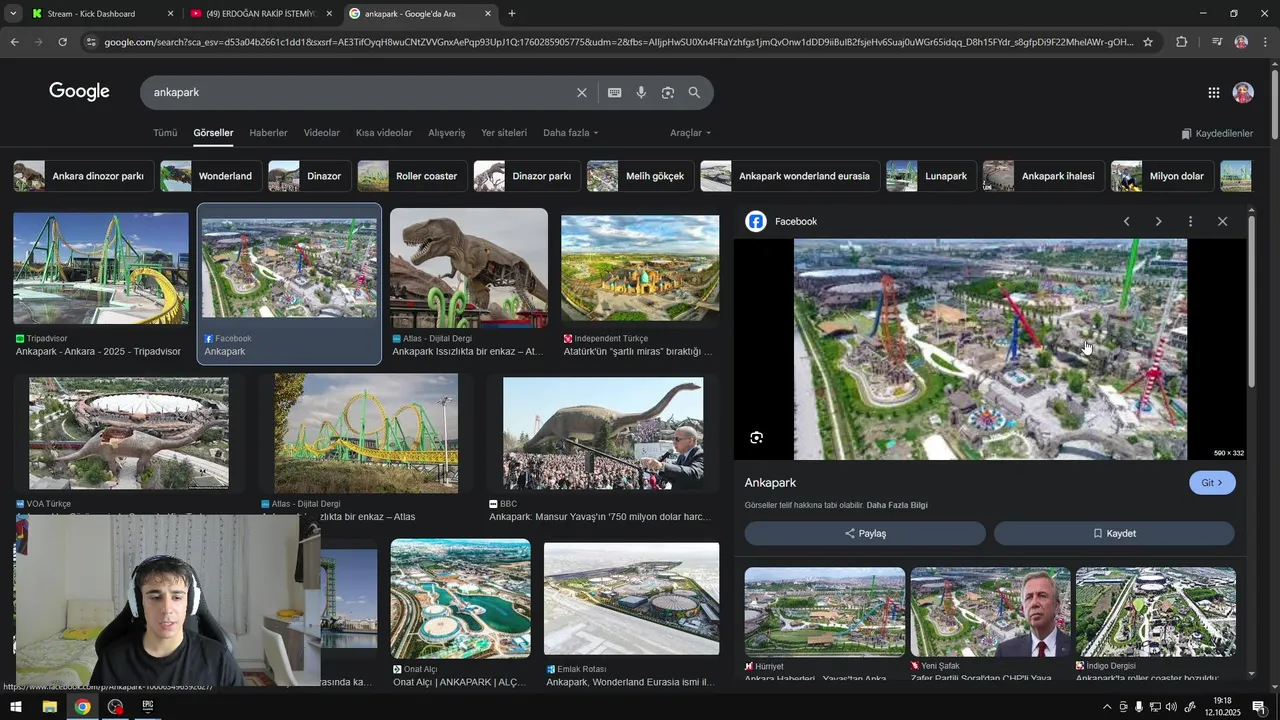Apply the Melih gökçek filter chip

(x=641, y=176)
